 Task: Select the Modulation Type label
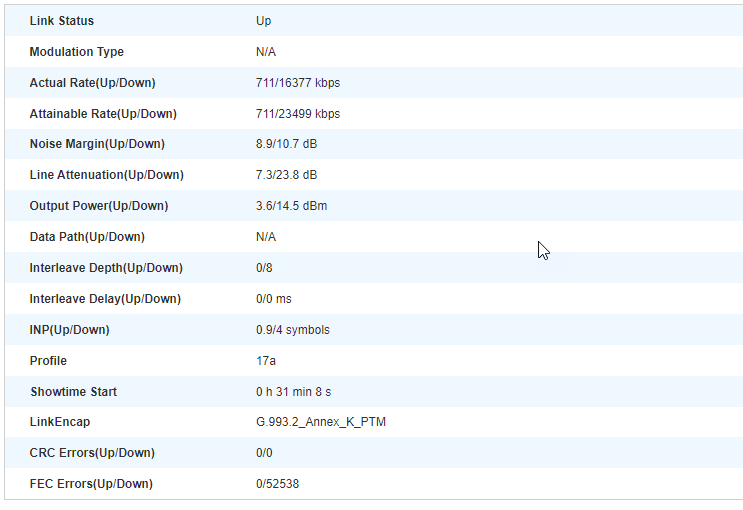click(76, 52)
